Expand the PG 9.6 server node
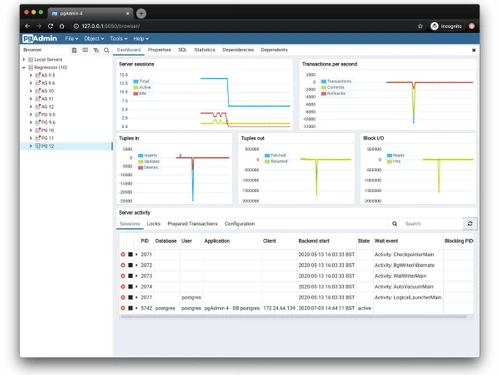Viewport: 500px width, 375px height. click(x=31, y=122)
